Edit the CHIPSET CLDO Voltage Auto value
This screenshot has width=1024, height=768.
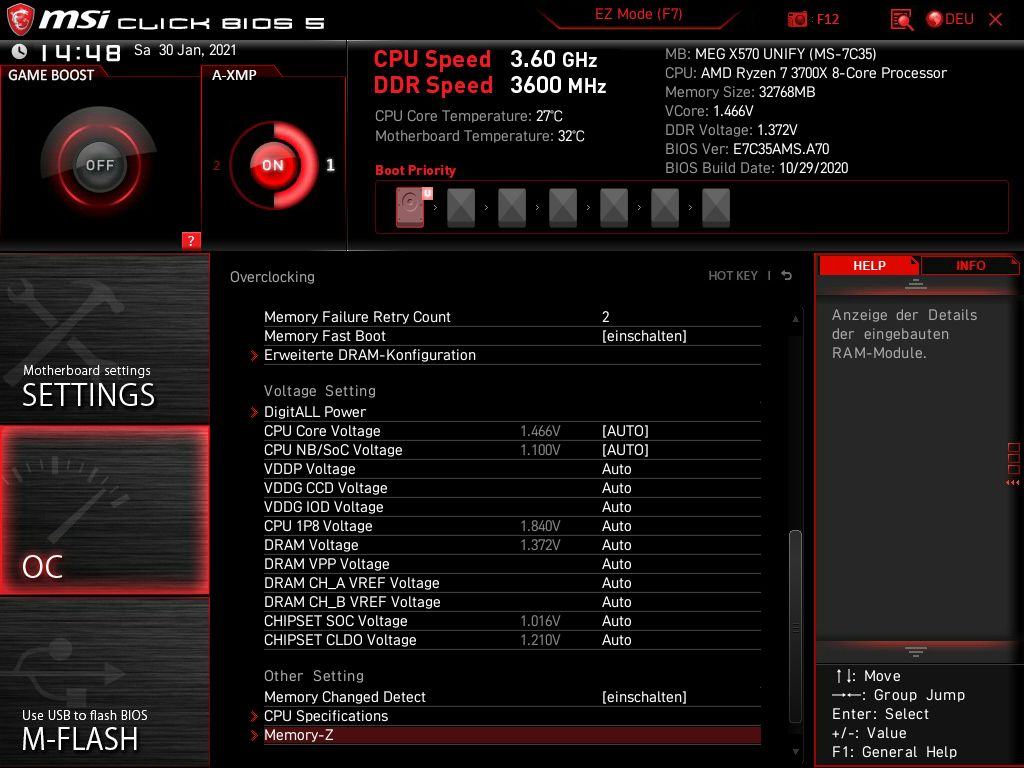616,639
